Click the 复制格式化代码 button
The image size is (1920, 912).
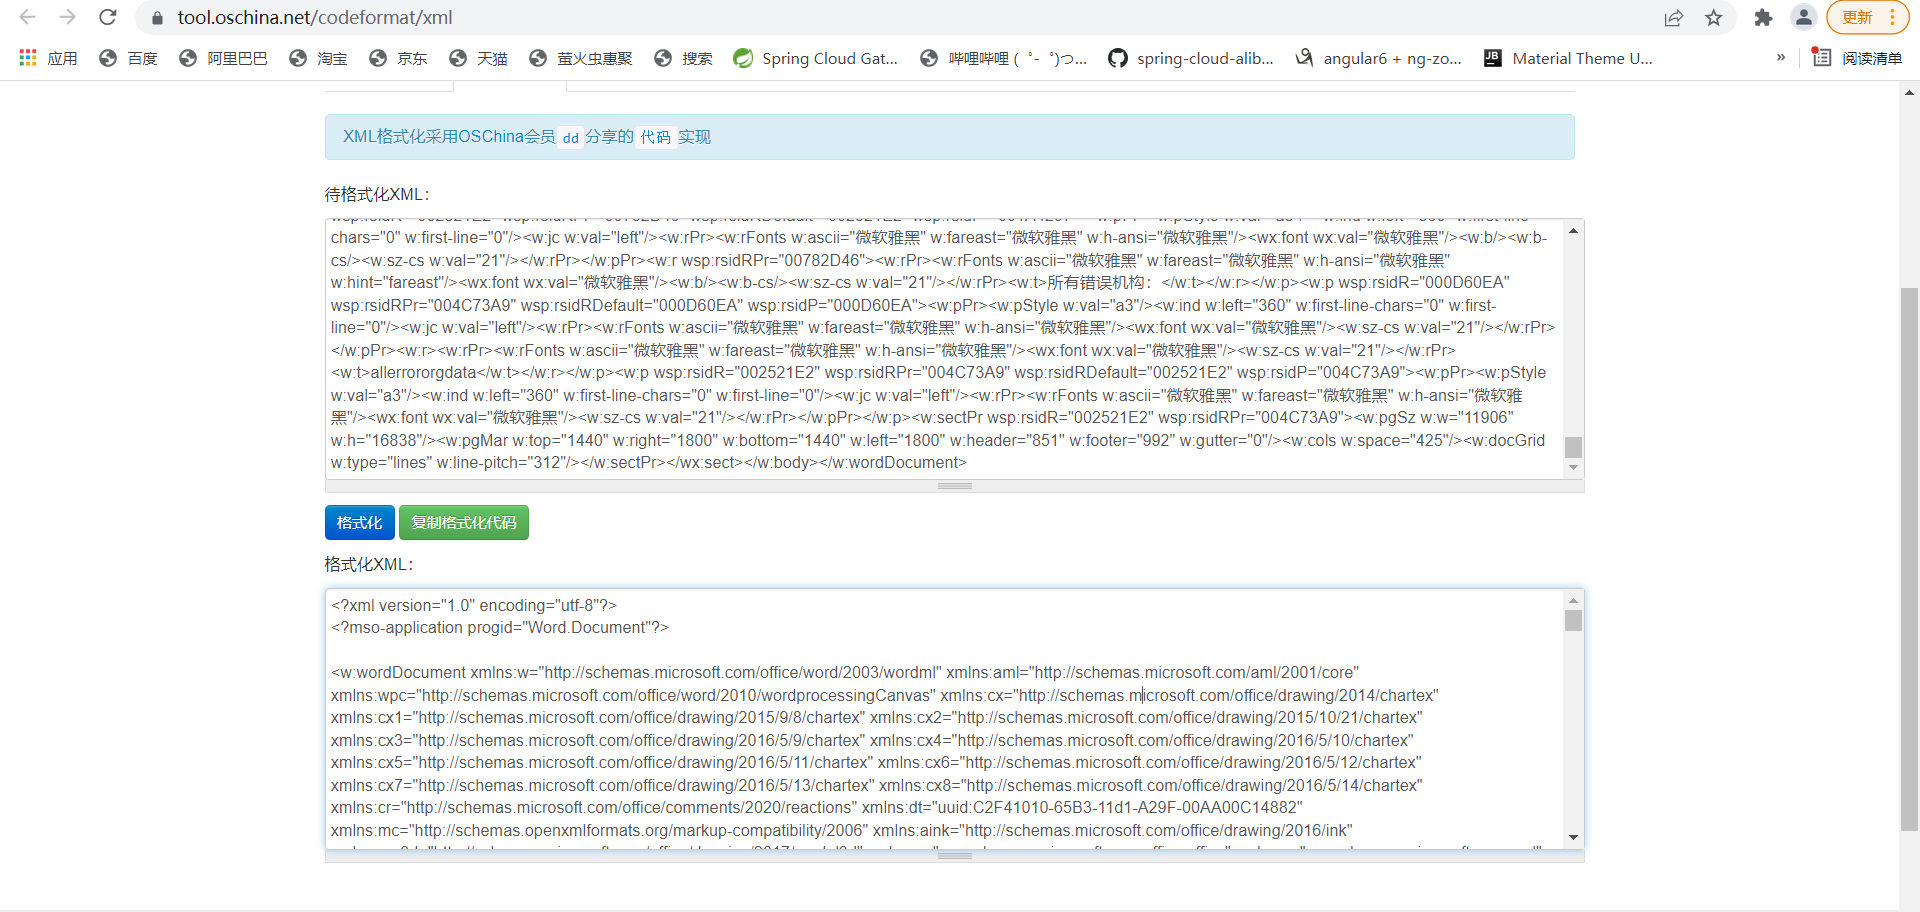pyautogui.click(x=463, y=522)
